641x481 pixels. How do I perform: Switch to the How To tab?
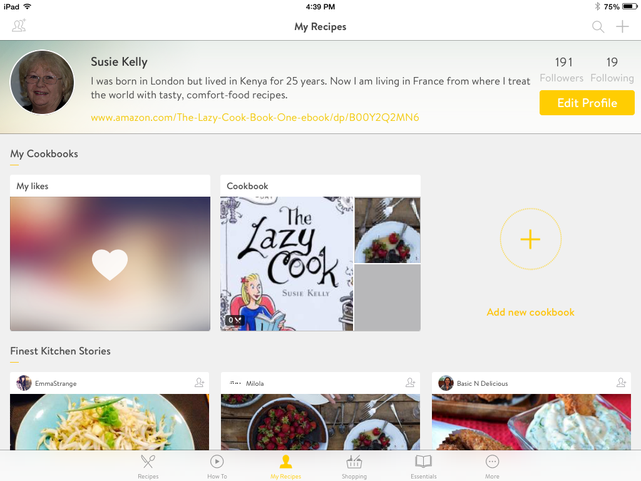point(217,467)
